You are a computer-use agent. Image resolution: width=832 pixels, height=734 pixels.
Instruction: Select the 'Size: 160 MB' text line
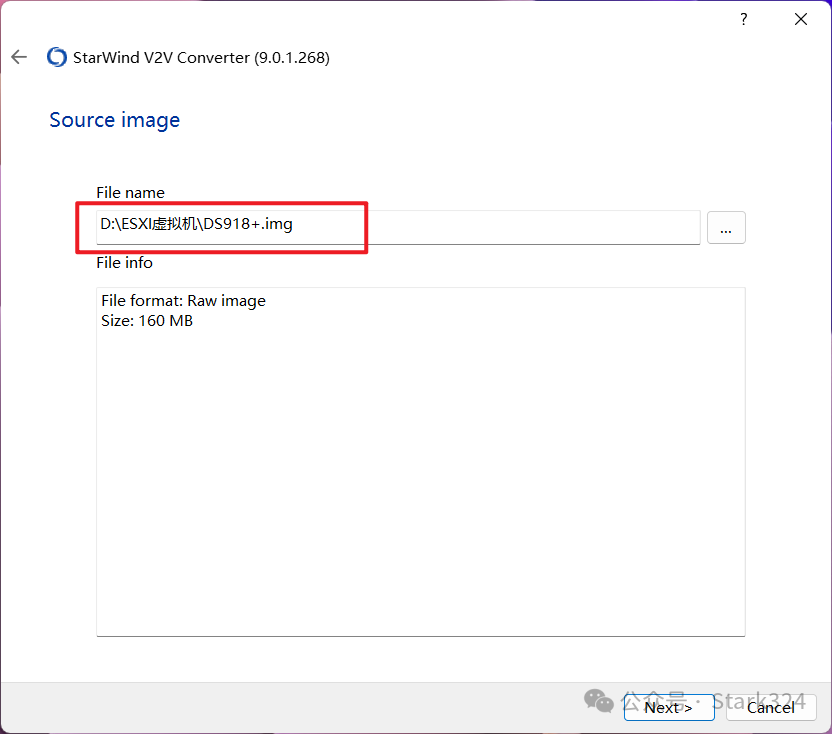pyautogui.click(x=147, y=321)
